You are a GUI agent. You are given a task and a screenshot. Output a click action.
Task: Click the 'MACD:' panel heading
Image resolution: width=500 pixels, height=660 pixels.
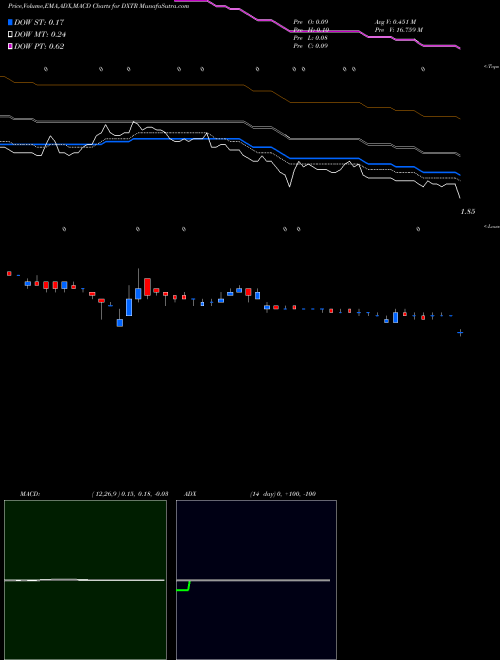click(30, 494)
